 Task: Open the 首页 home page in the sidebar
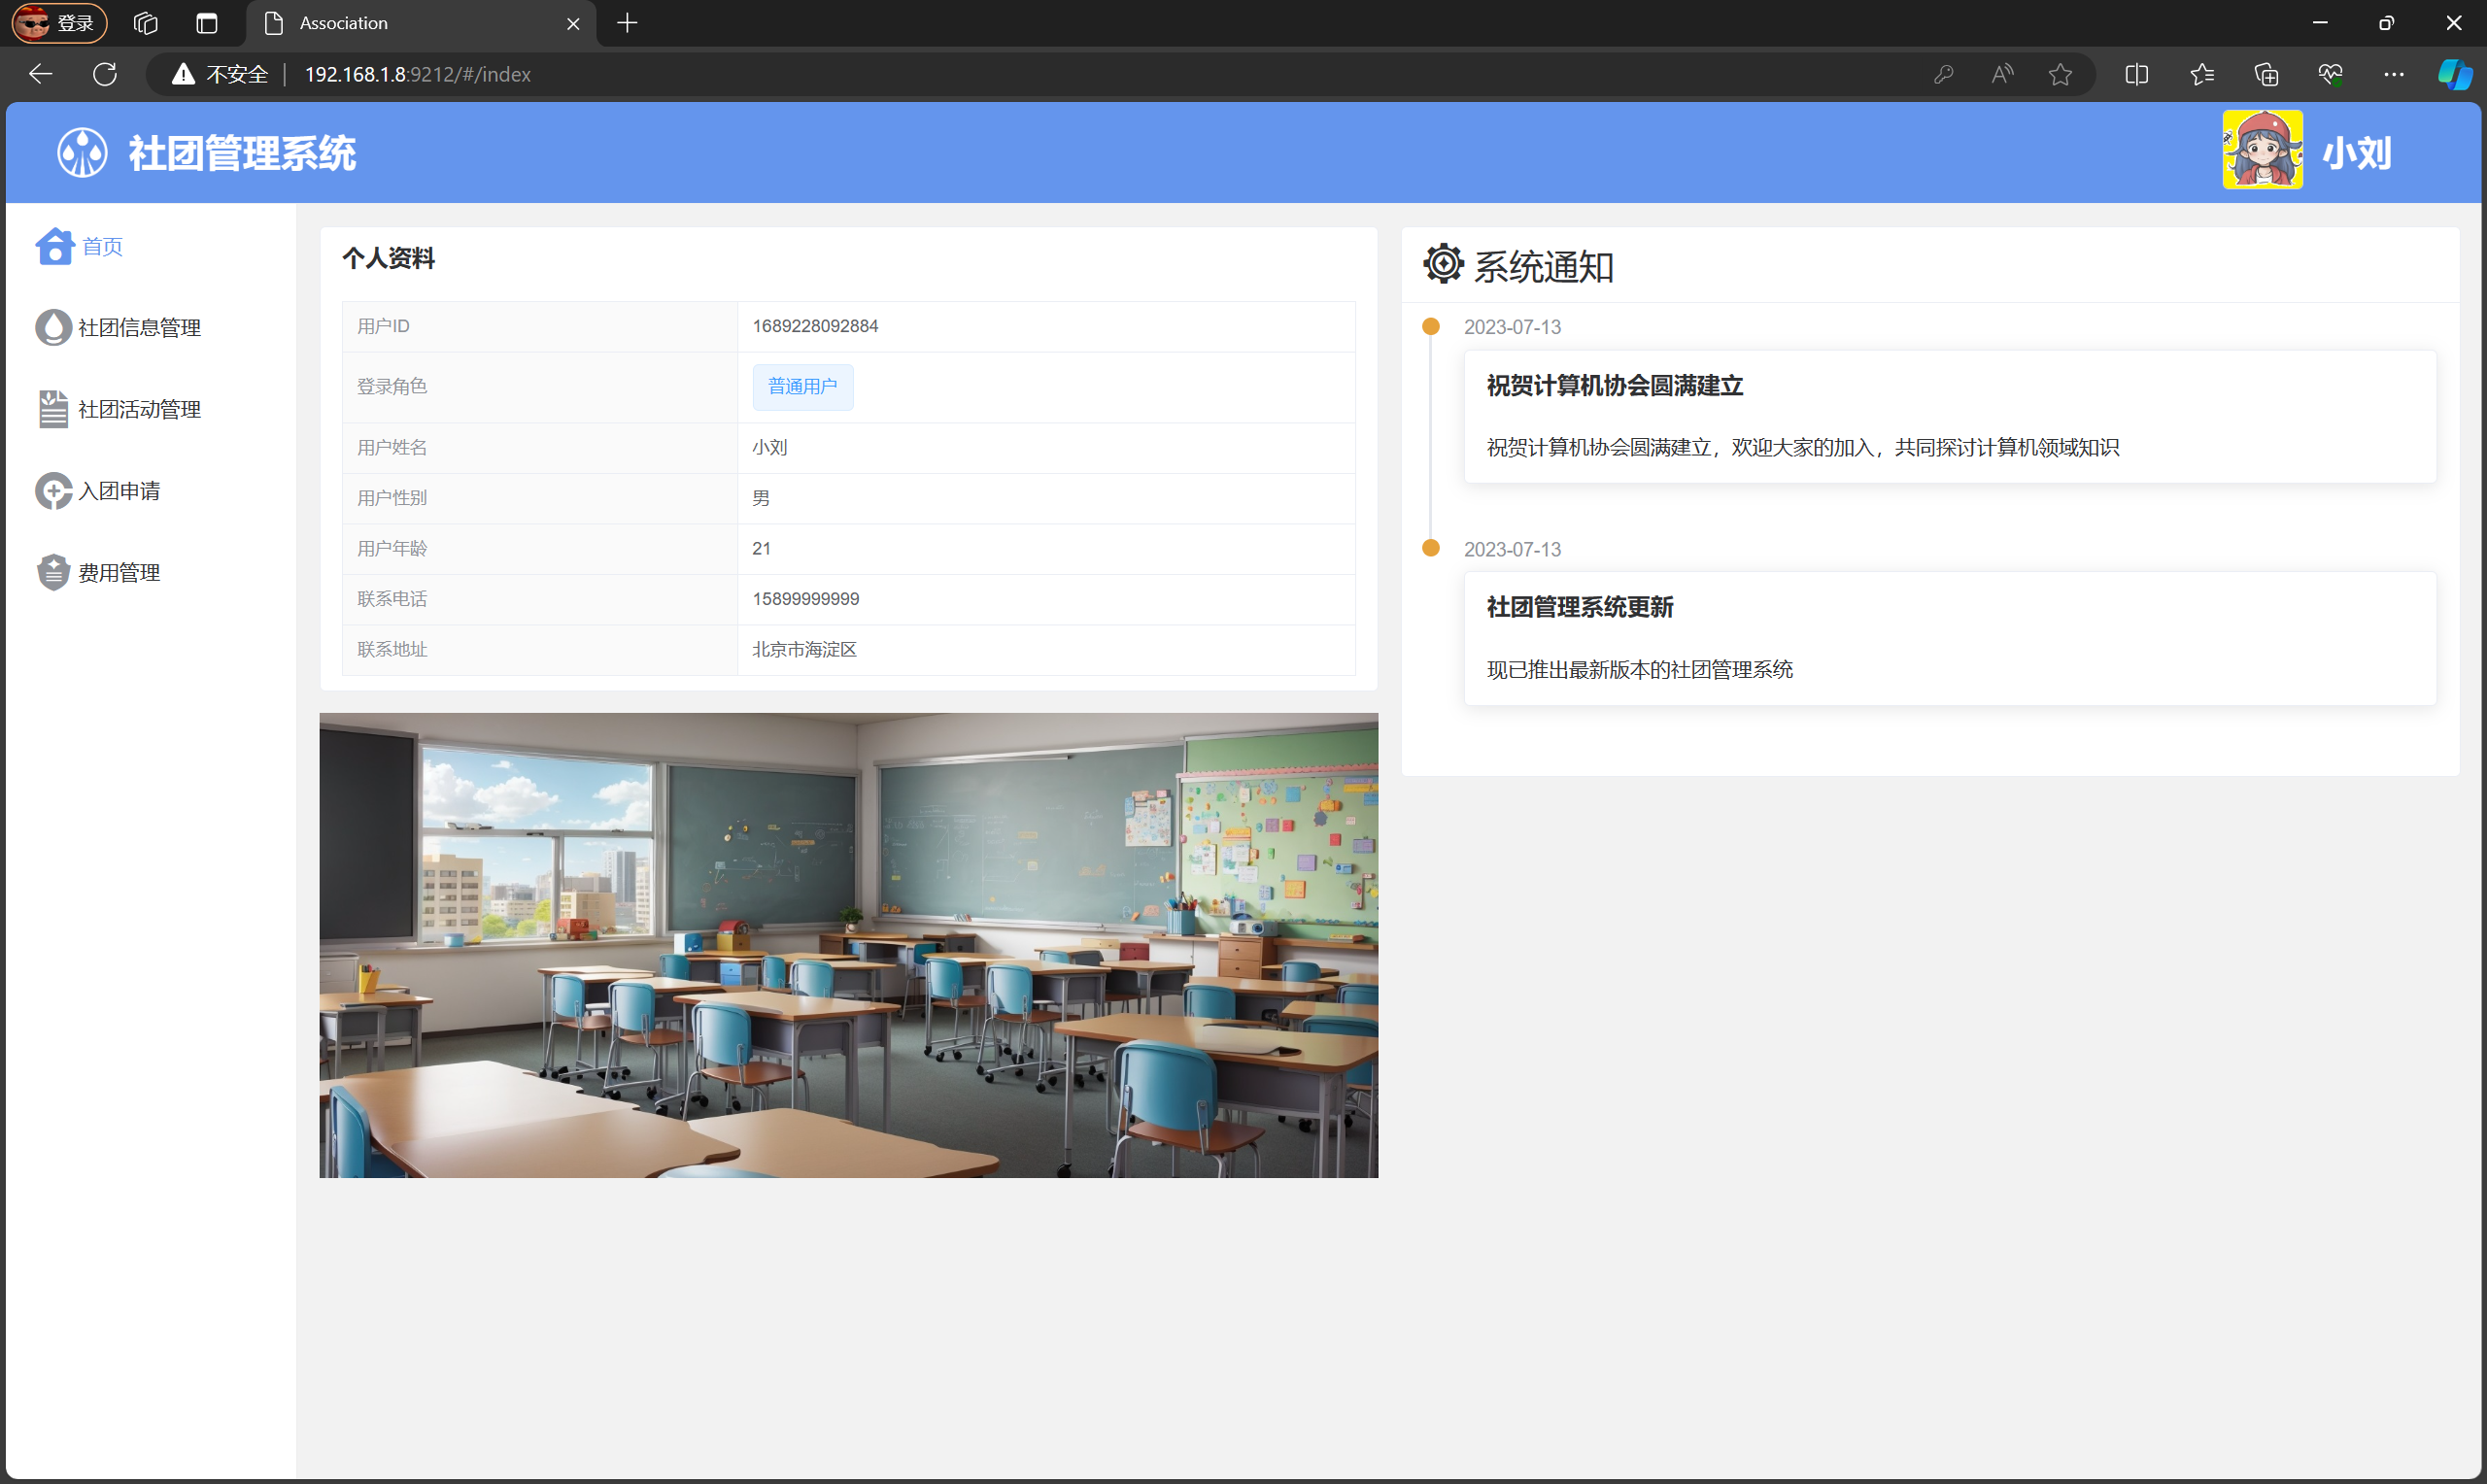point(101,246)
